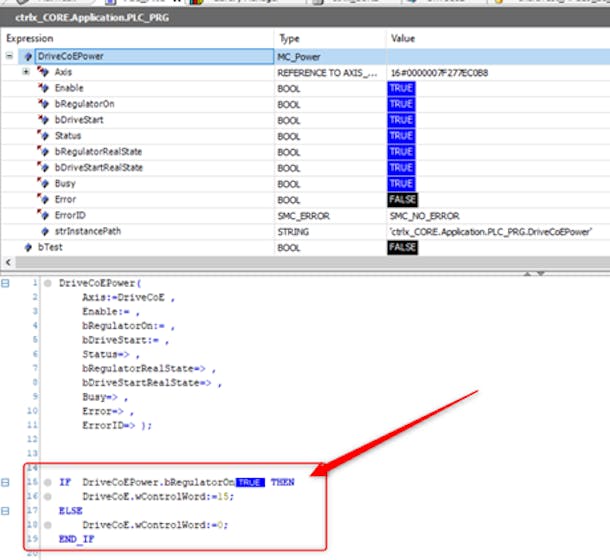Click the TRUE value of Busy
This screenshot has width=610, height=560.
tap(401, 184)
